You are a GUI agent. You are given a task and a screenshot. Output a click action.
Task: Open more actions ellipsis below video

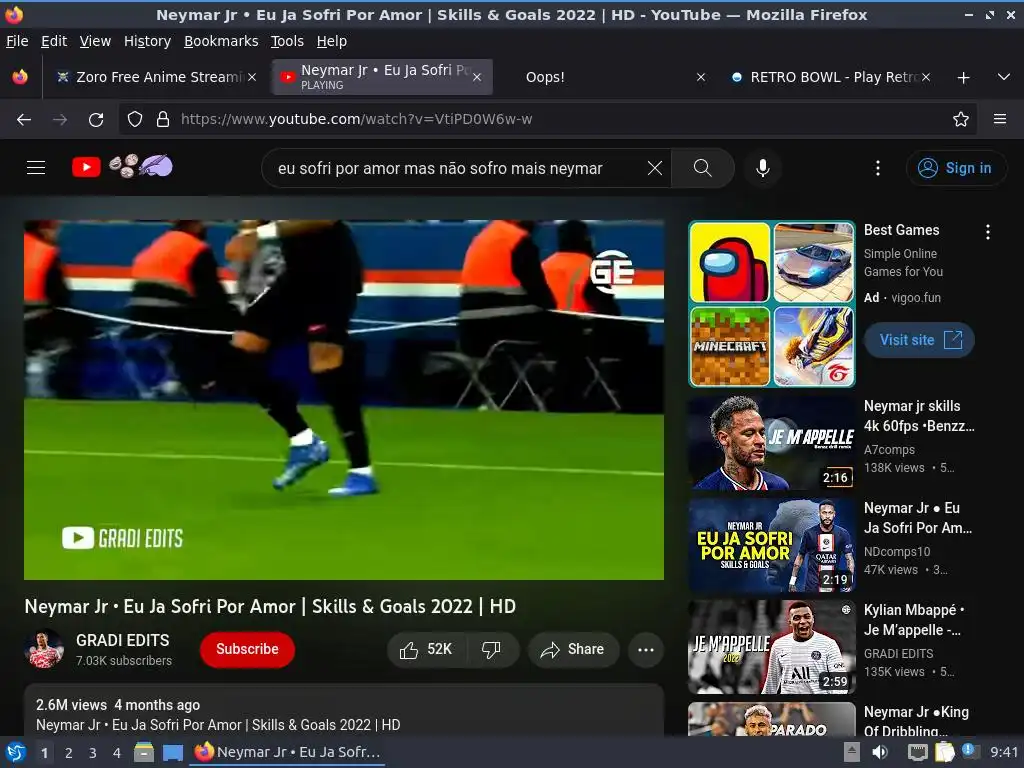tap(646, 649)
